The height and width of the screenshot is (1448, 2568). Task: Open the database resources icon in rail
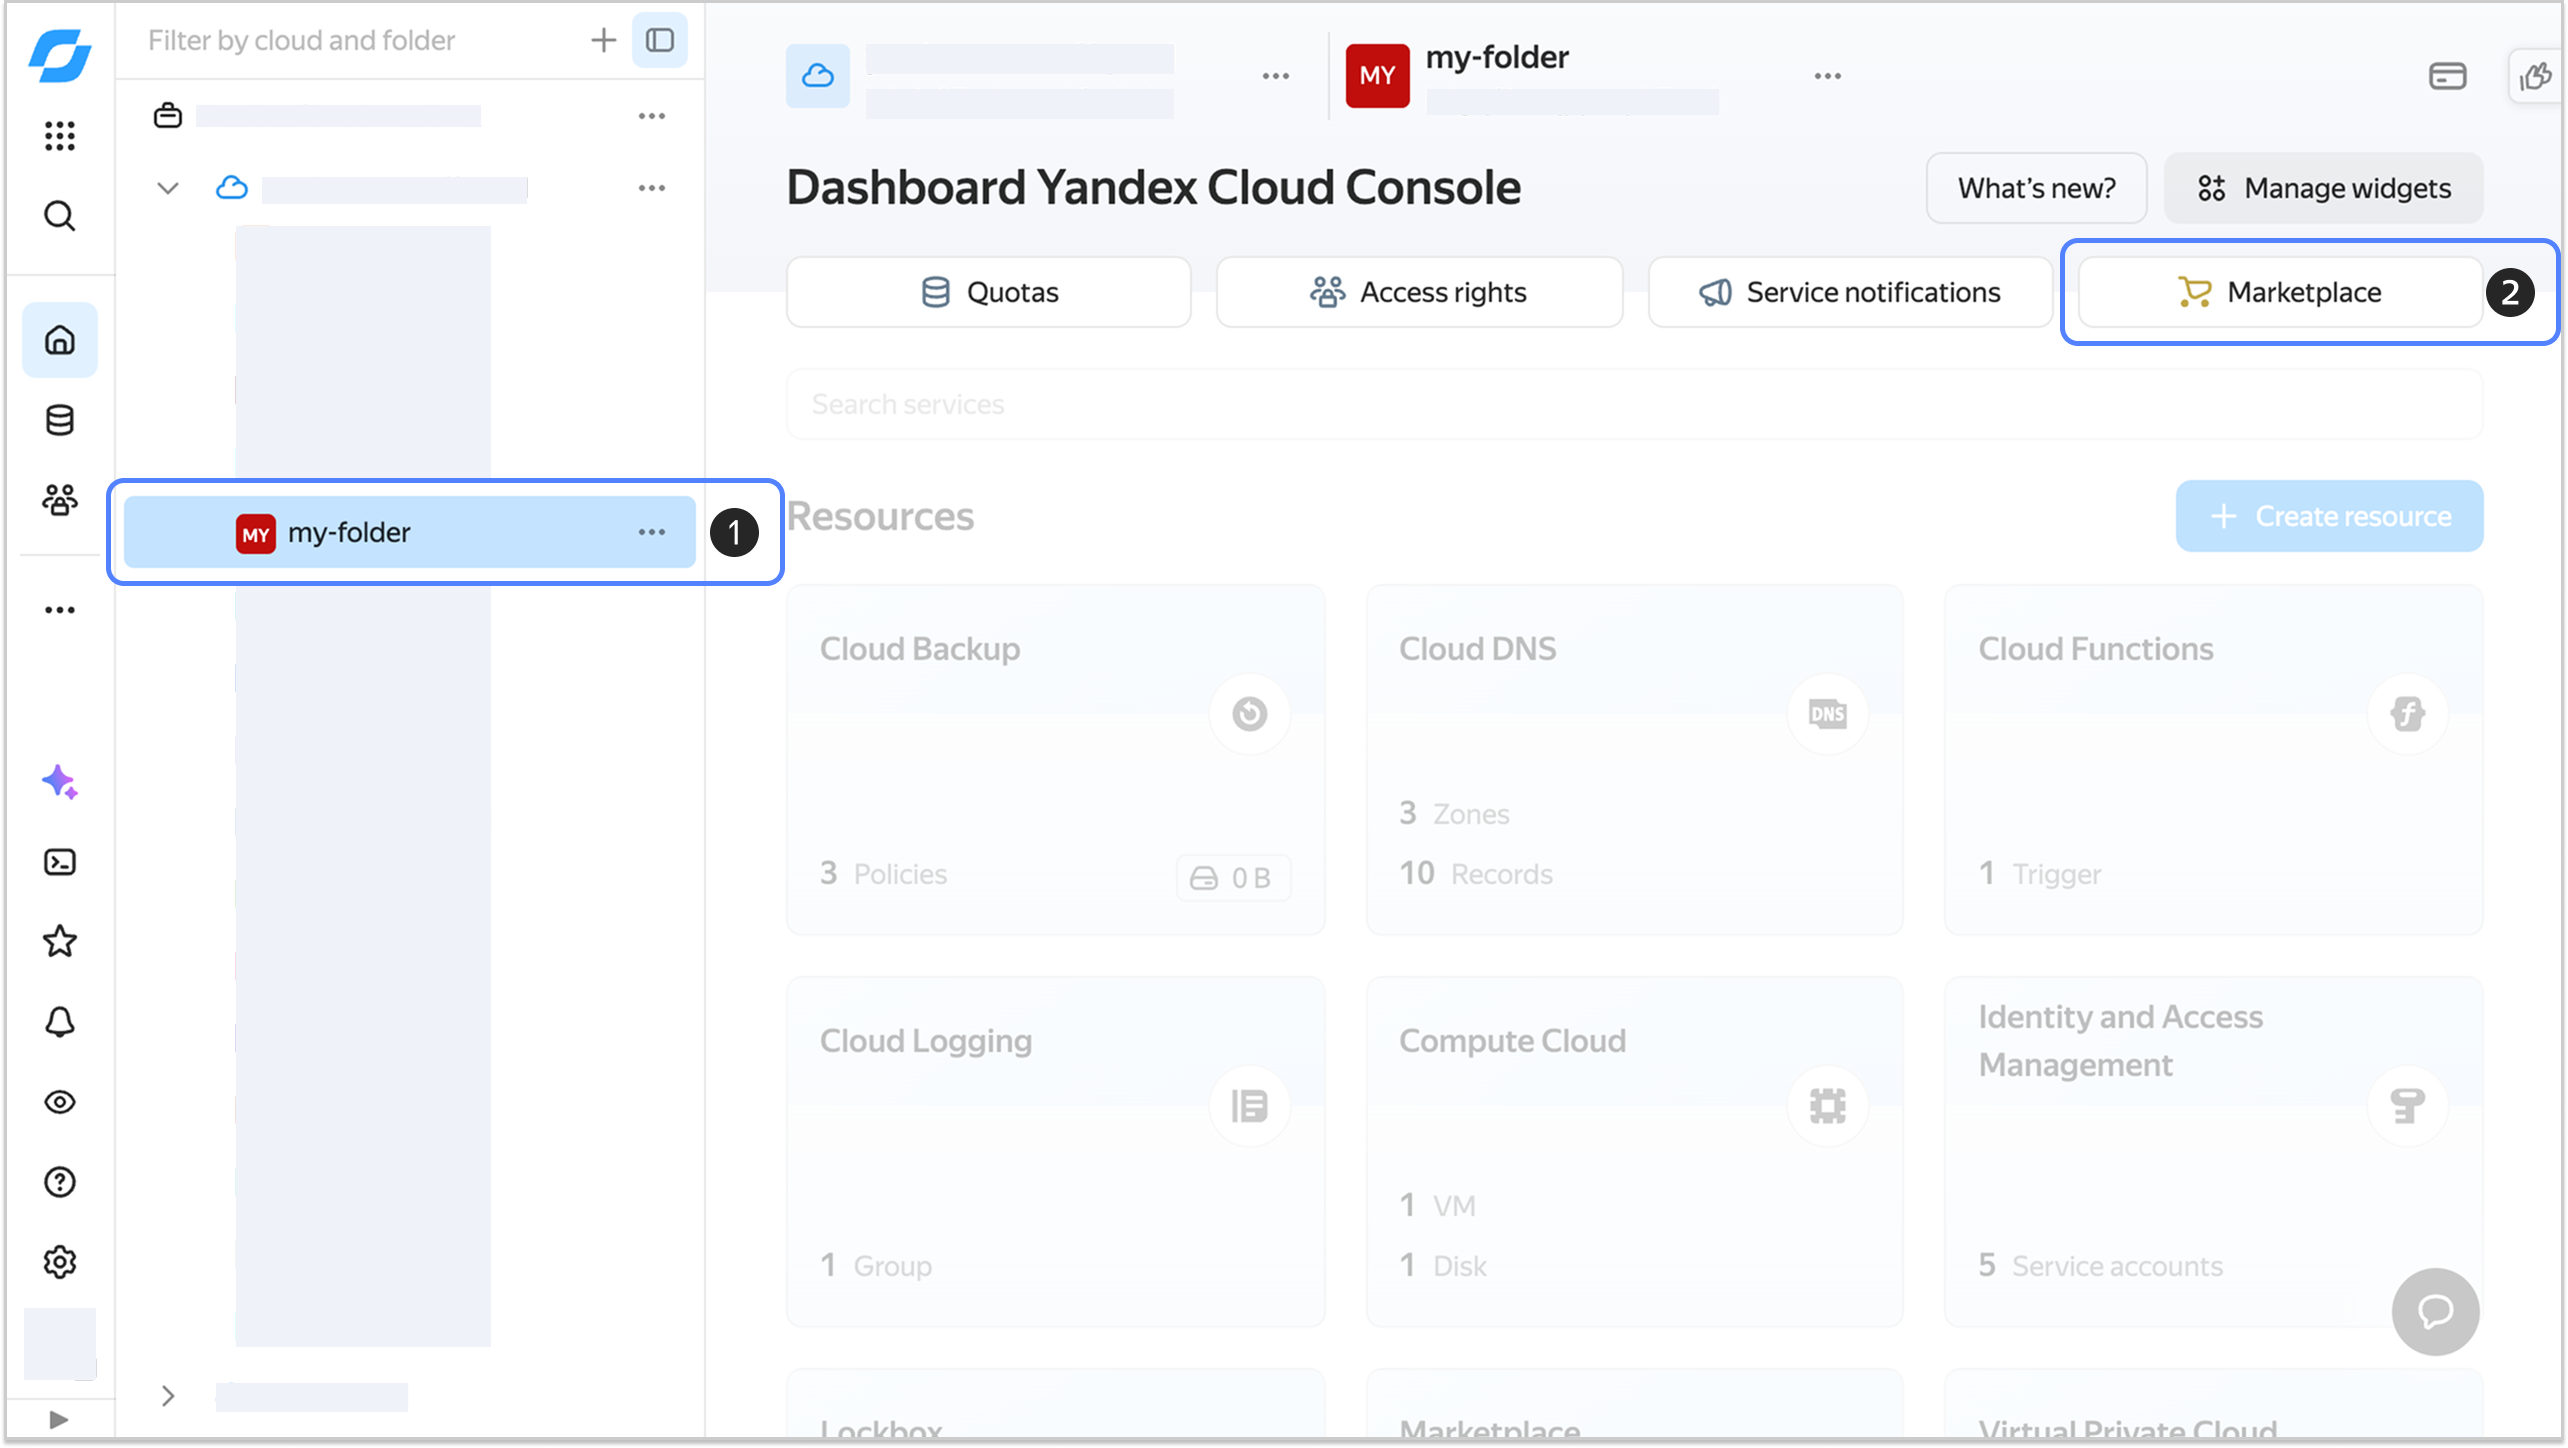60,420
